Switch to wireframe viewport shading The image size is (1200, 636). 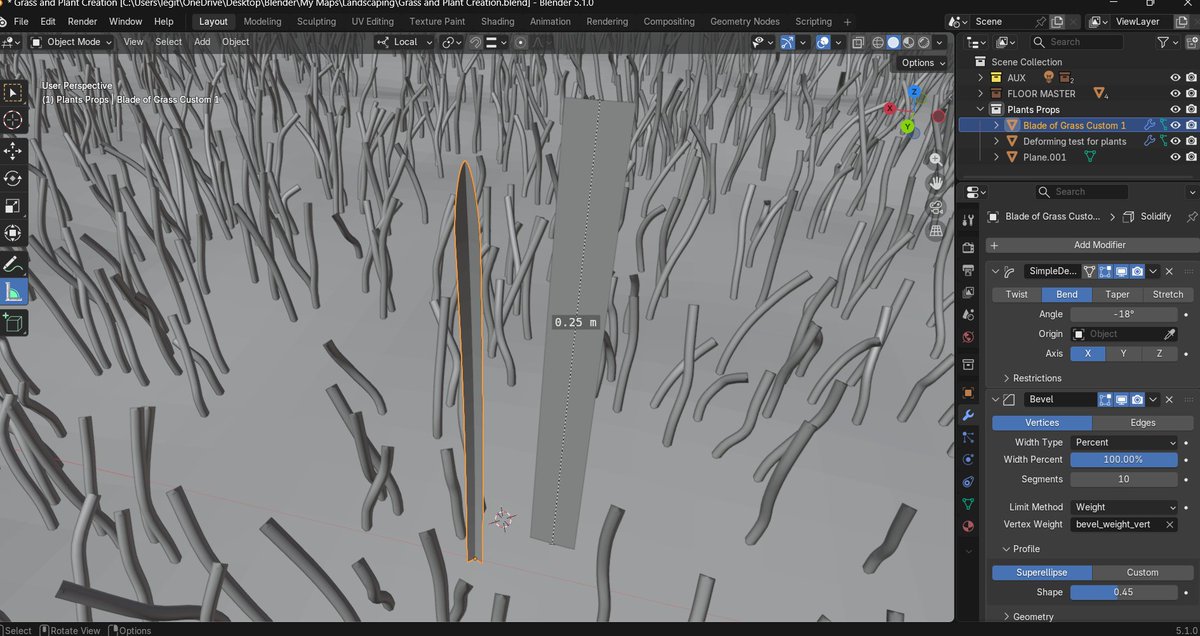879,42
